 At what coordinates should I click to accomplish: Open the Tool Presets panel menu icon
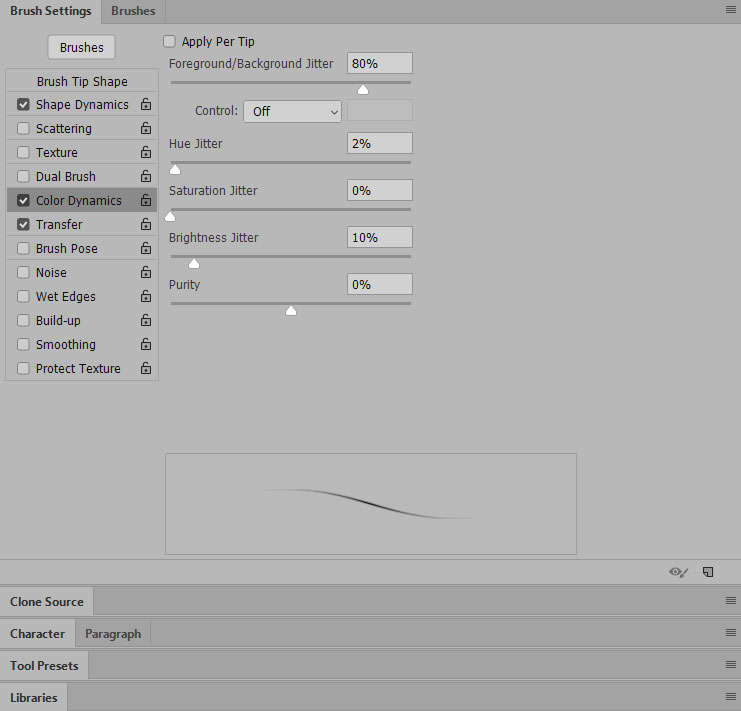point(731,665)
